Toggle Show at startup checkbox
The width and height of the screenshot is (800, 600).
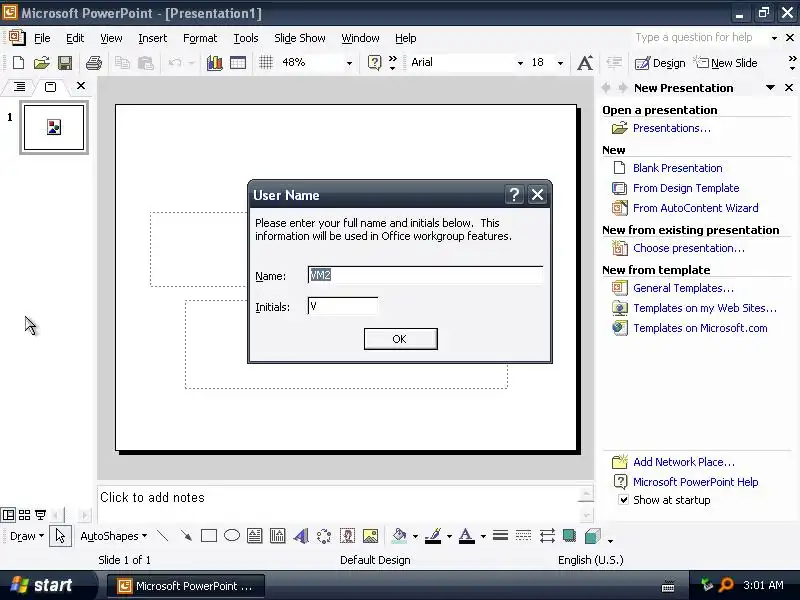click(623, 500)
